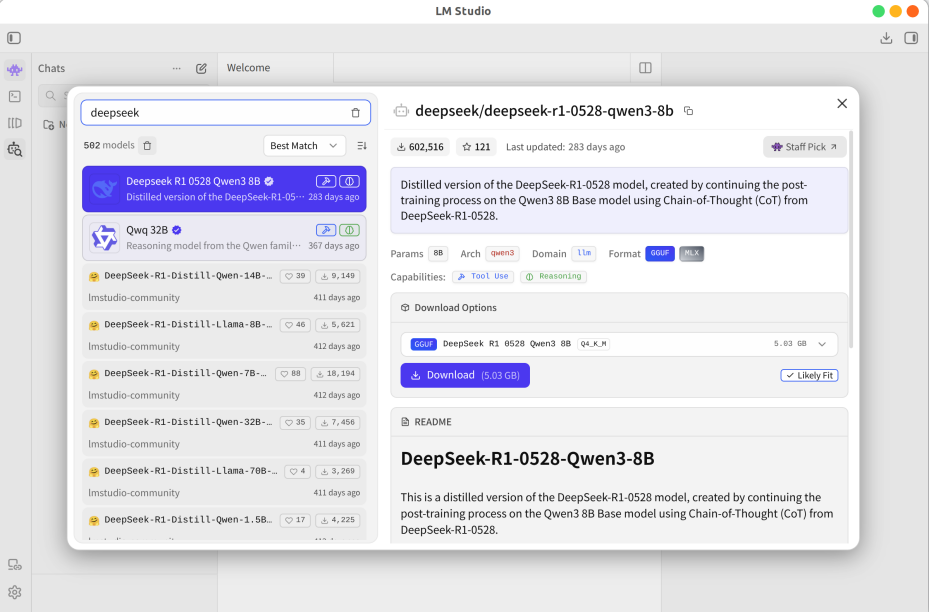Open the Discover model search sidebar icon

(x=15, y=149)
